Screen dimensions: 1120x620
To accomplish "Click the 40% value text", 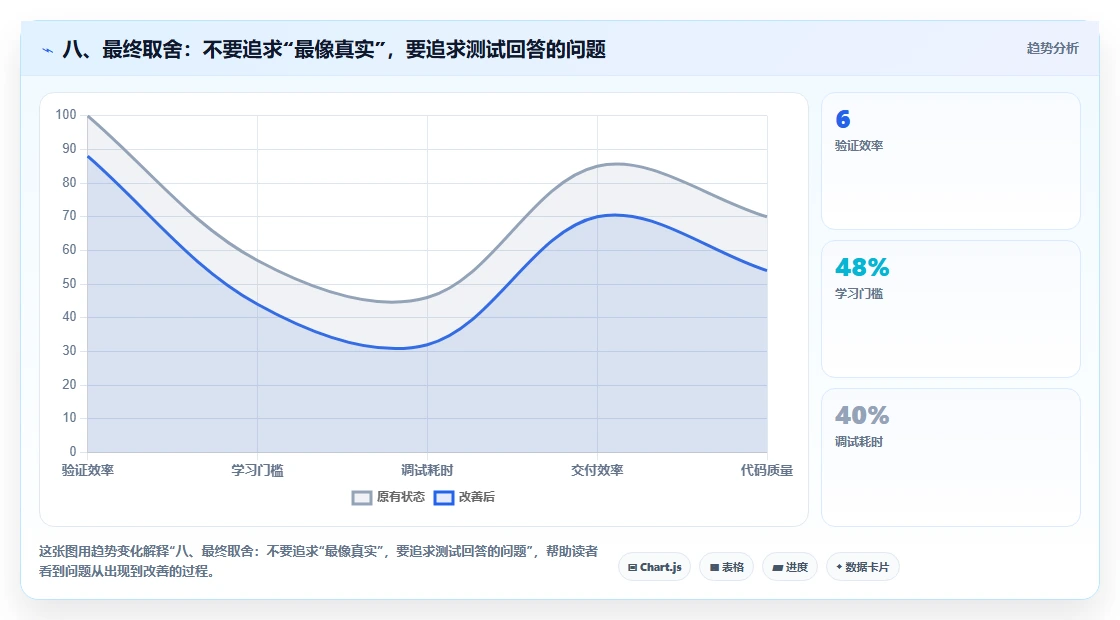I will (x=862, y=416).
